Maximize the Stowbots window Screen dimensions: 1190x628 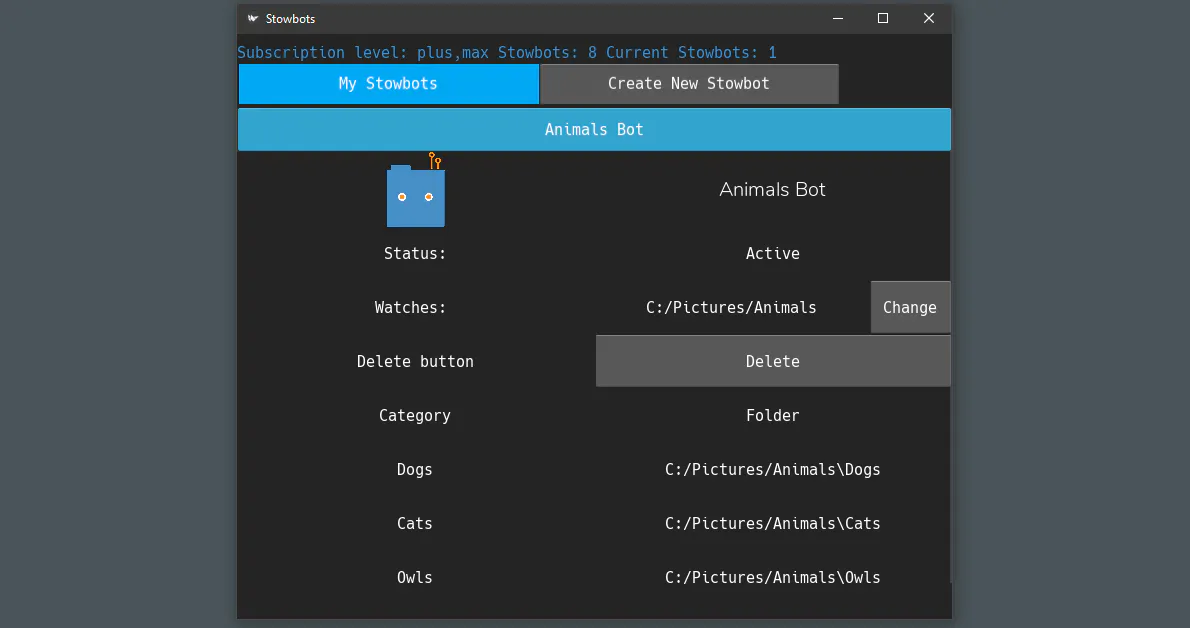click(883, 18)
